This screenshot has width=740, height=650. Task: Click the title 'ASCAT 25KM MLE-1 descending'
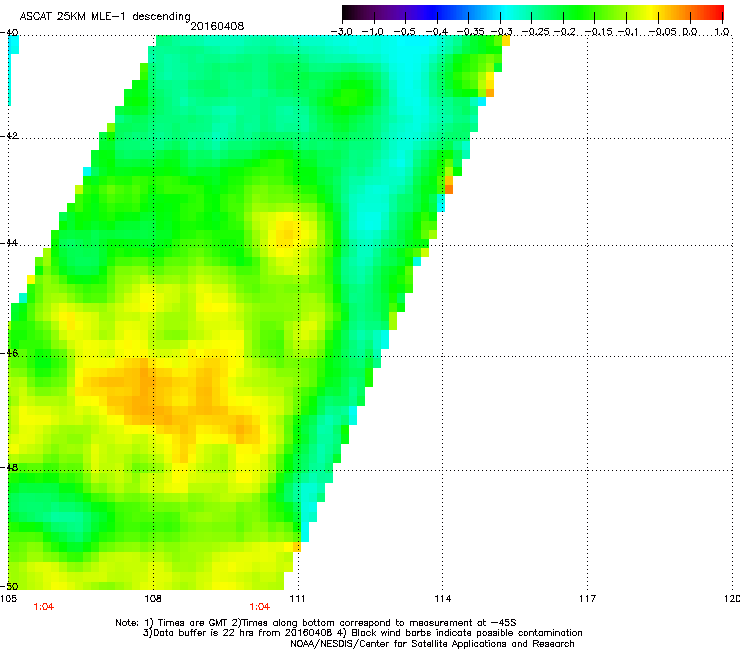click(105, 16)
